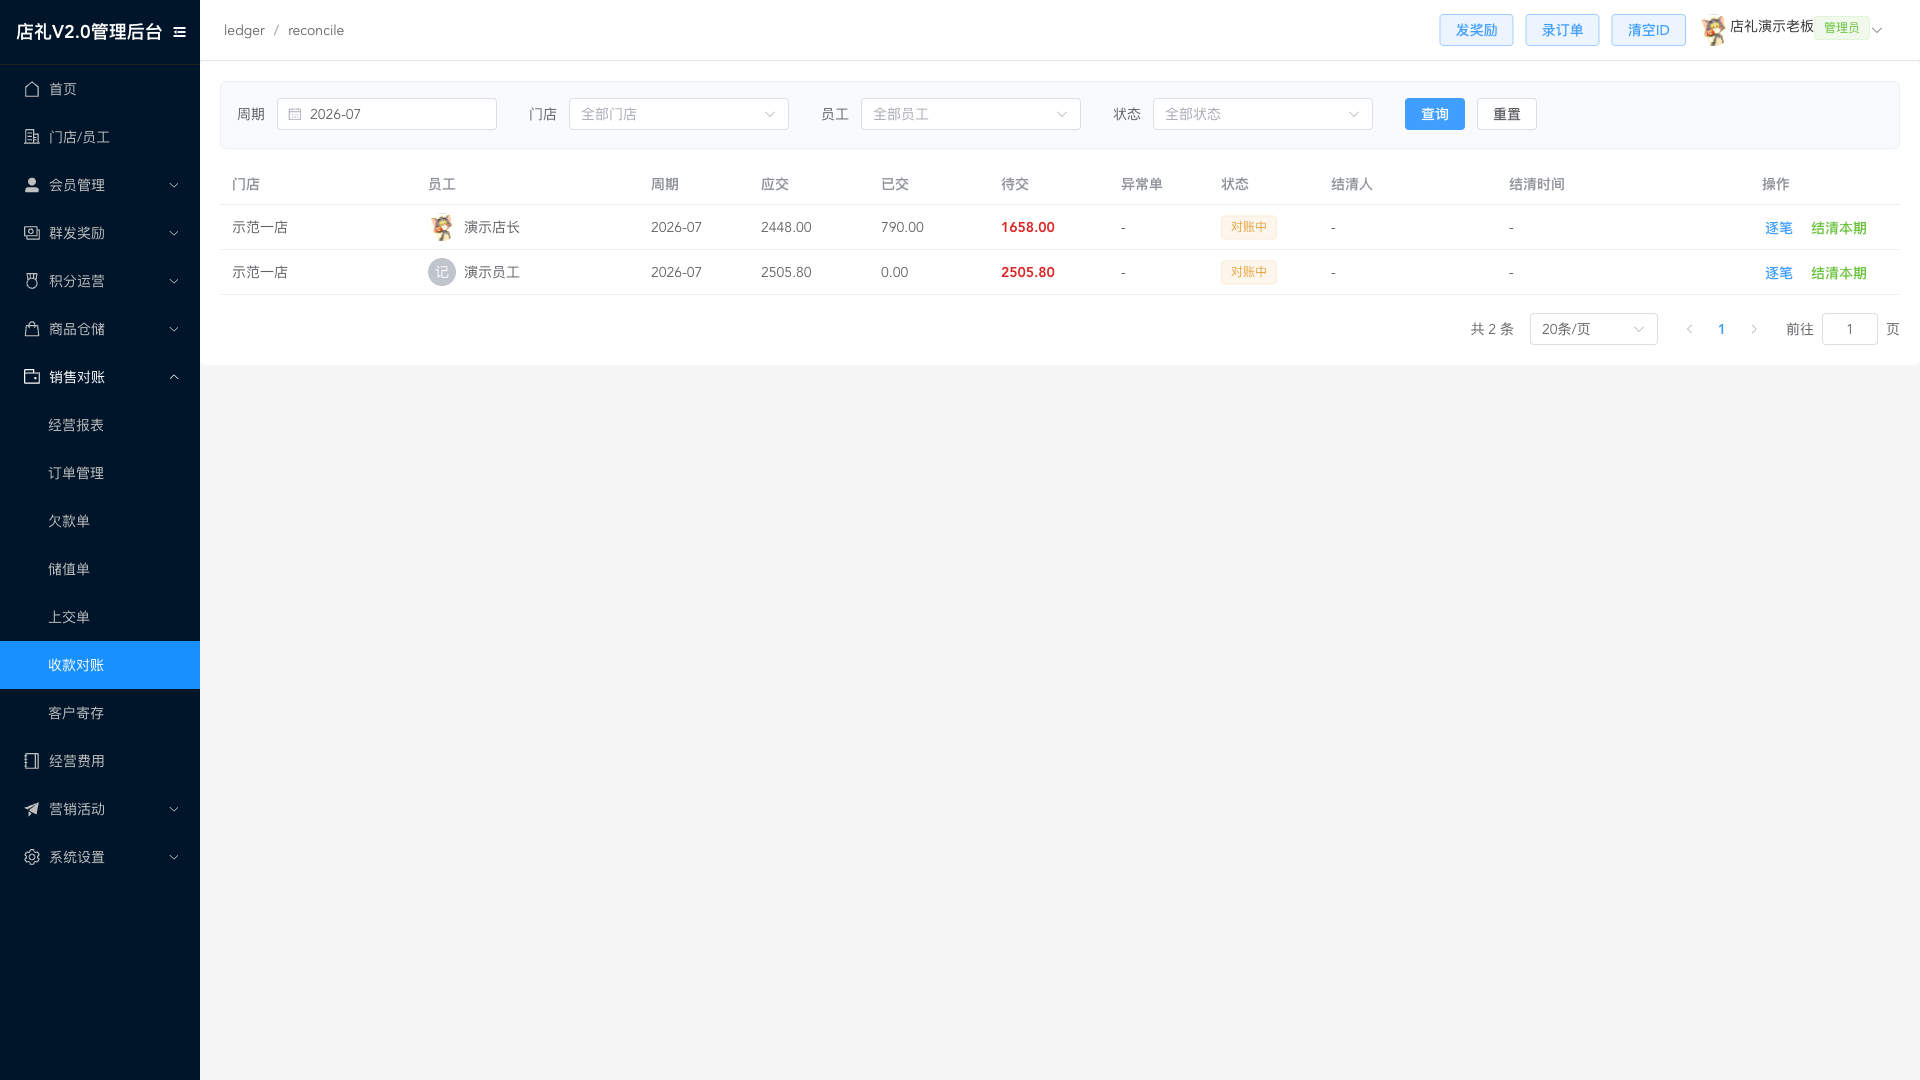Open the 储值单 menu item
The image size is (1920, 1080).
[100, 569]
